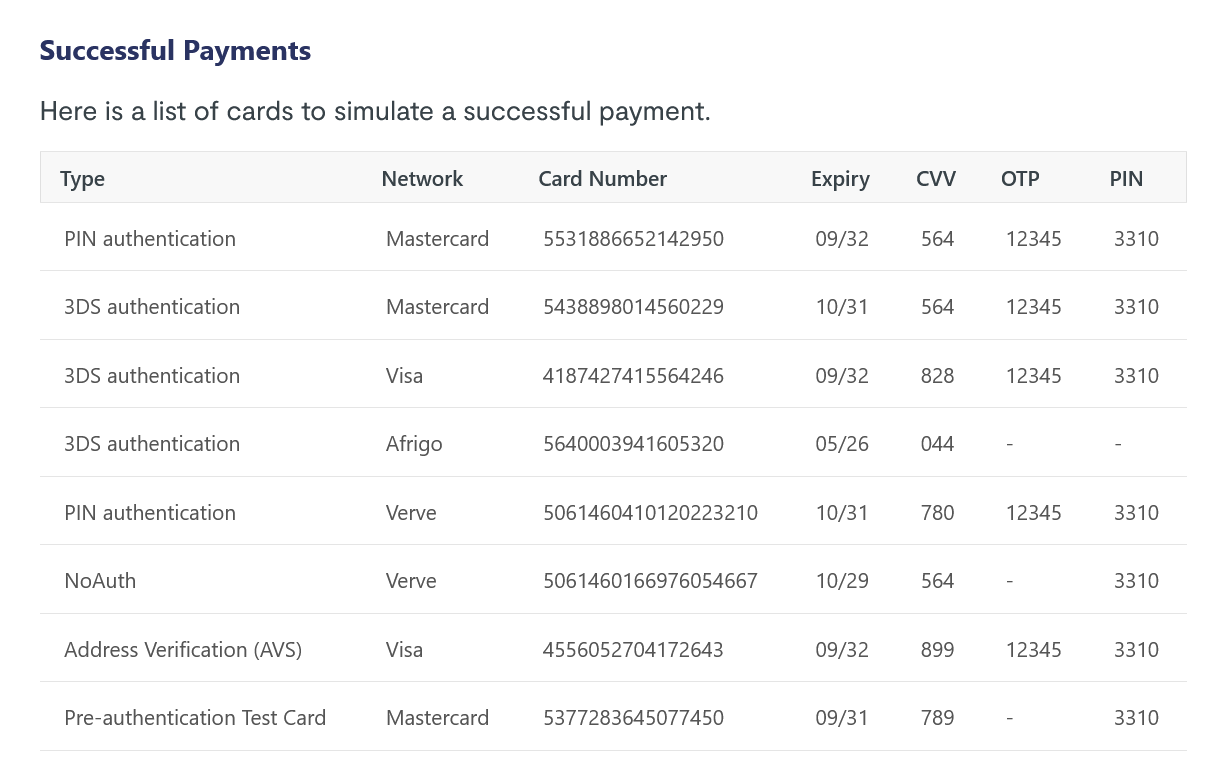1218x762 pixels.
Task: Click expiry date 05/26
Action: (842, 444)
